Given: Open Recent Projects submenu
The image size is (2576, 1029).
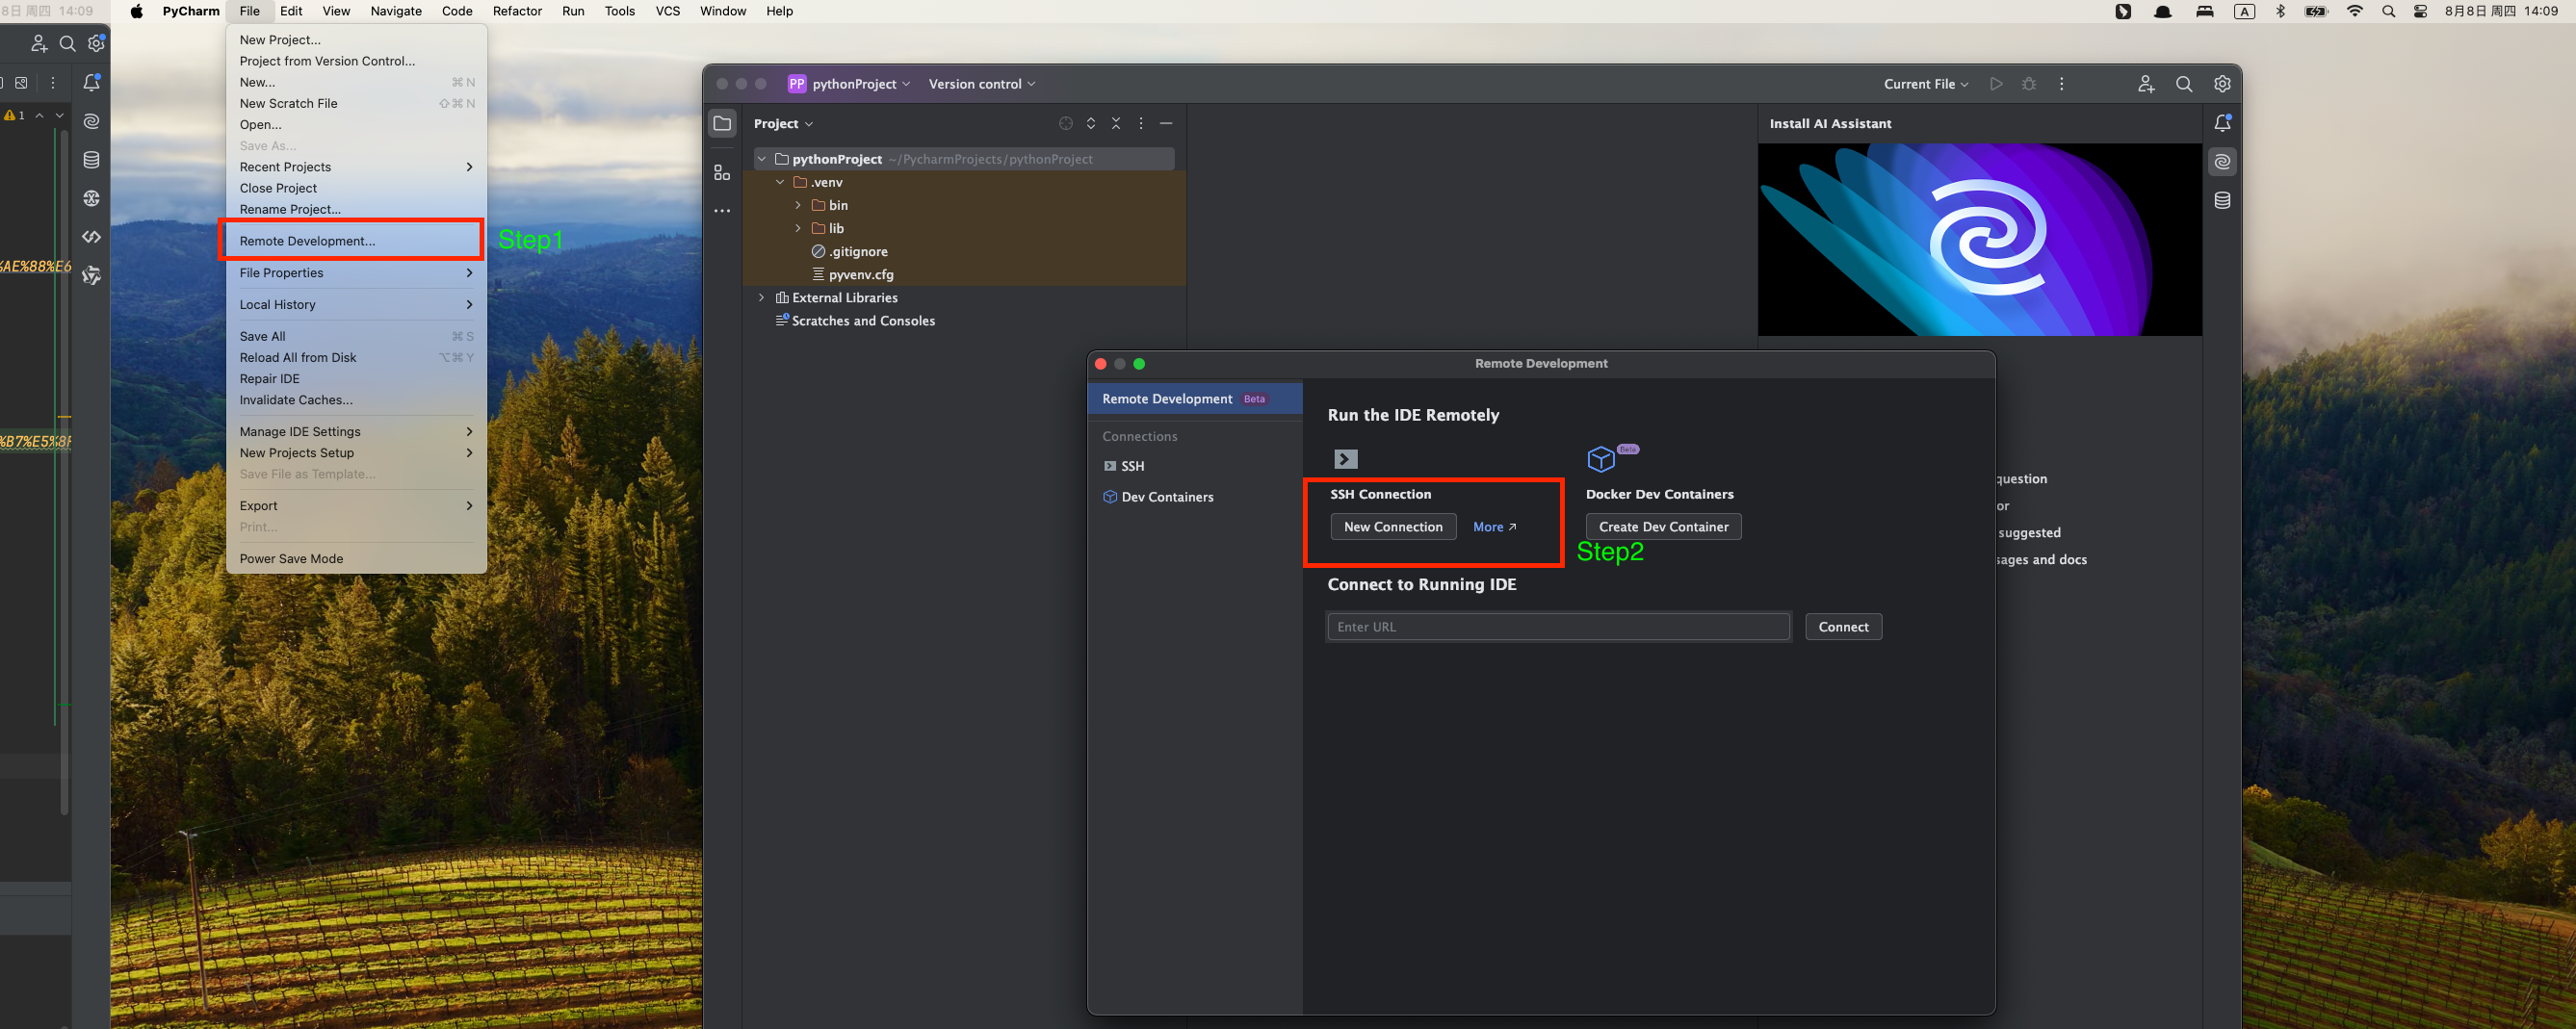Looking at the screenshot, I should (356, 167).
